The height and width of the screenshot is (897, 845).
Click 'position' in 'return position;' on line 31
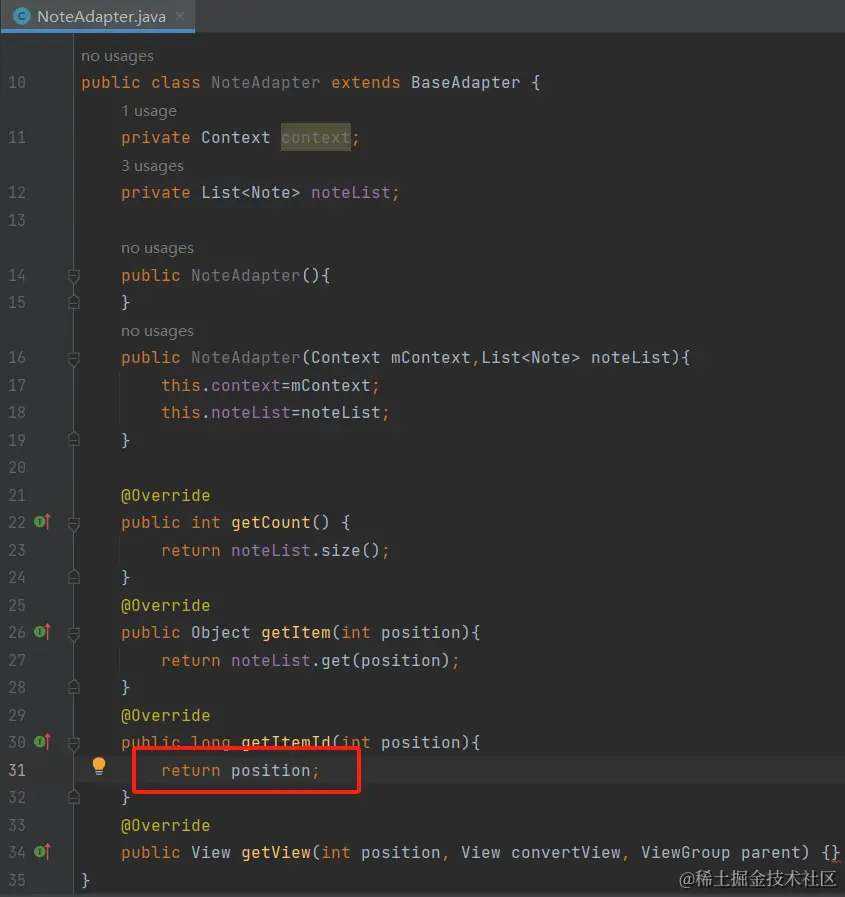[271, 771]
